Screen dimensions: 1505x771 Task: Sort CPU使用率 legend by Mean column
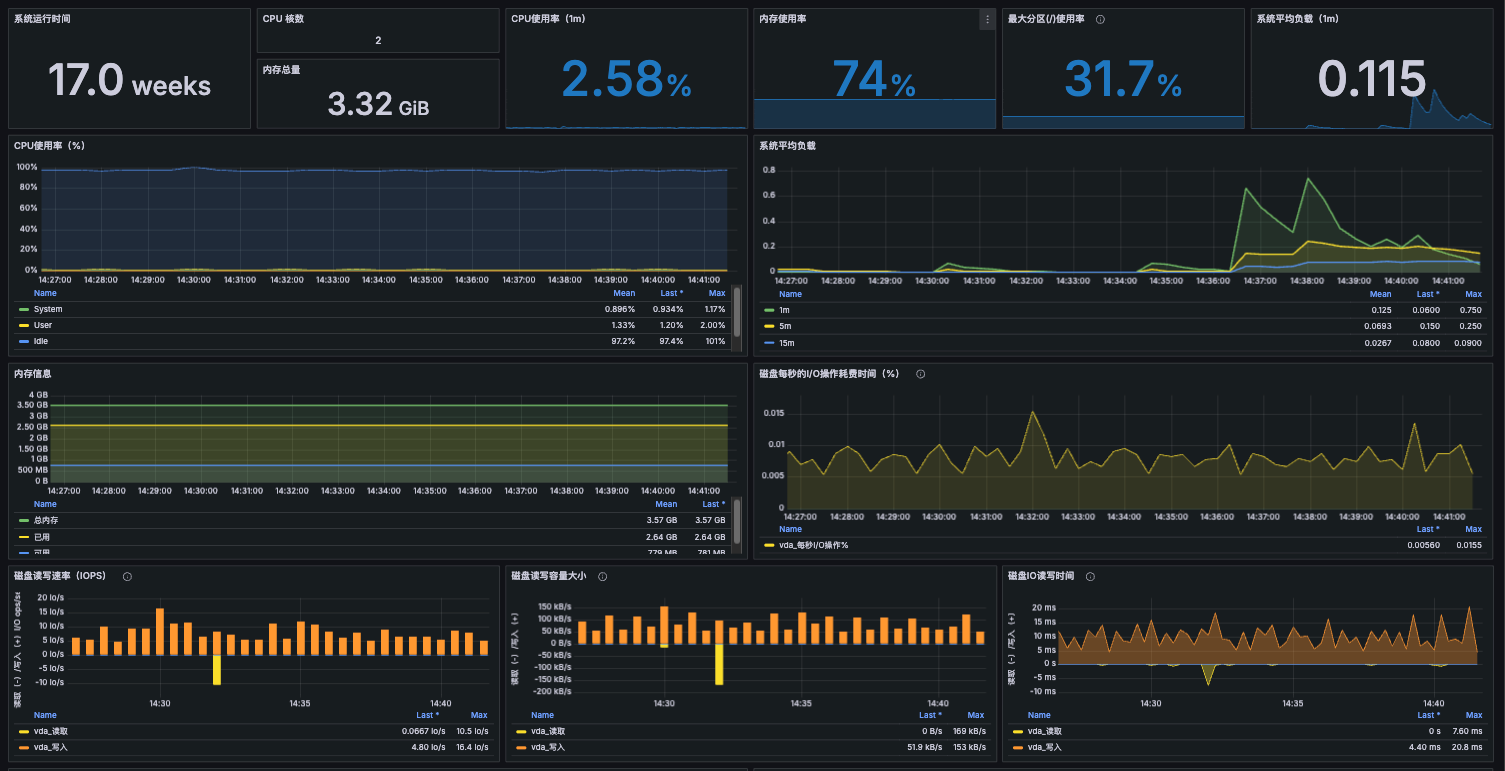[623, 293]
